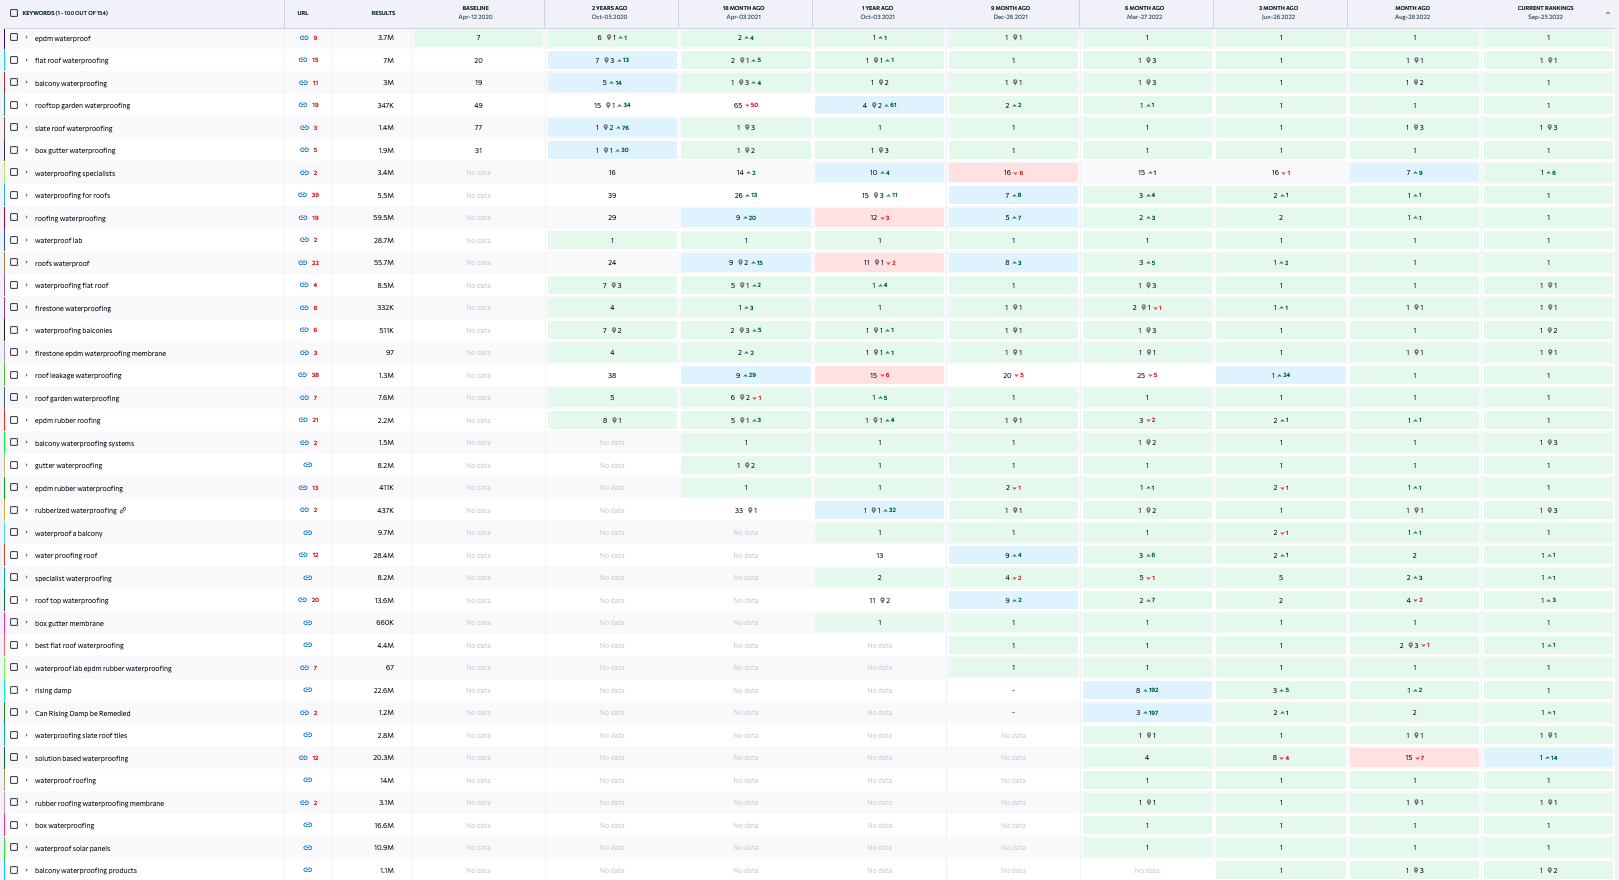Viewport: 1619px width, 880px height.
Task: Open URL link icon for box gutter membrane
Action: (x=307, y=623)
